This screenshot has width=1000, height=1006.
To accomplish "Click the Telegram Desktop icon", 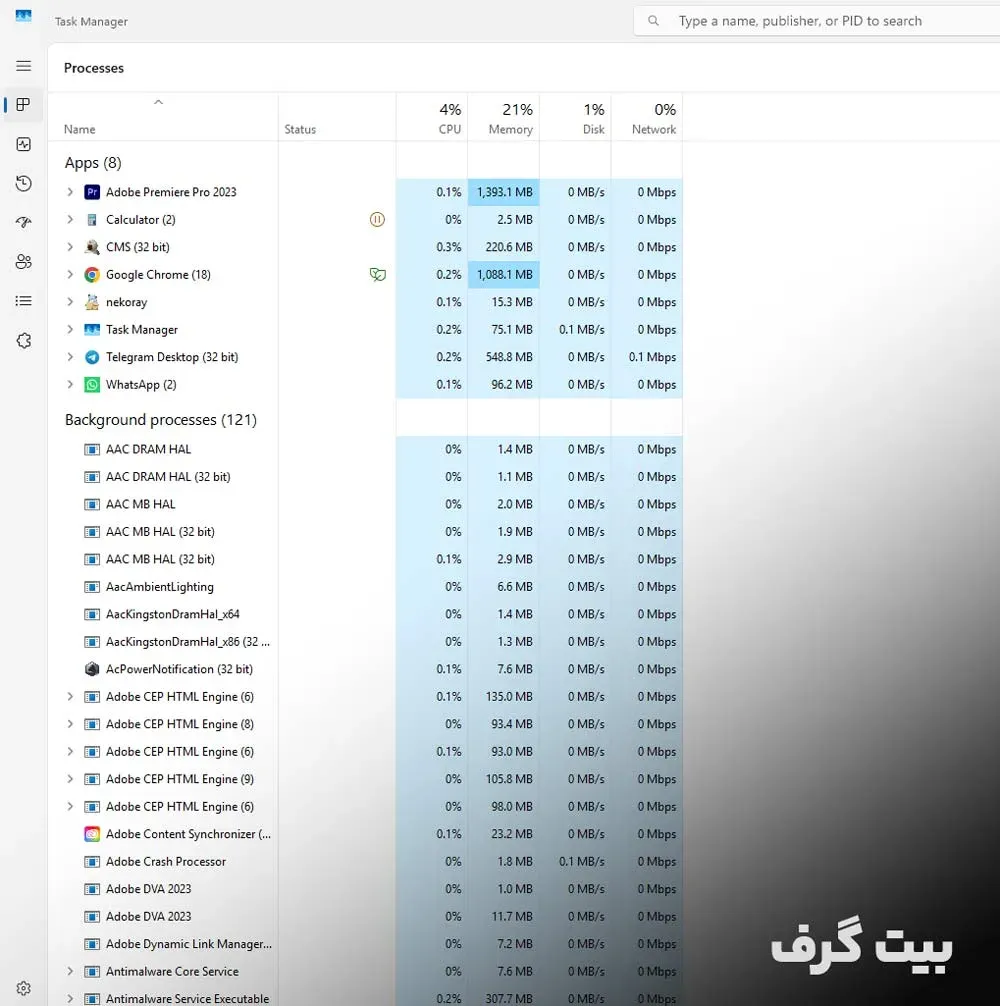I will coord(92,357).
